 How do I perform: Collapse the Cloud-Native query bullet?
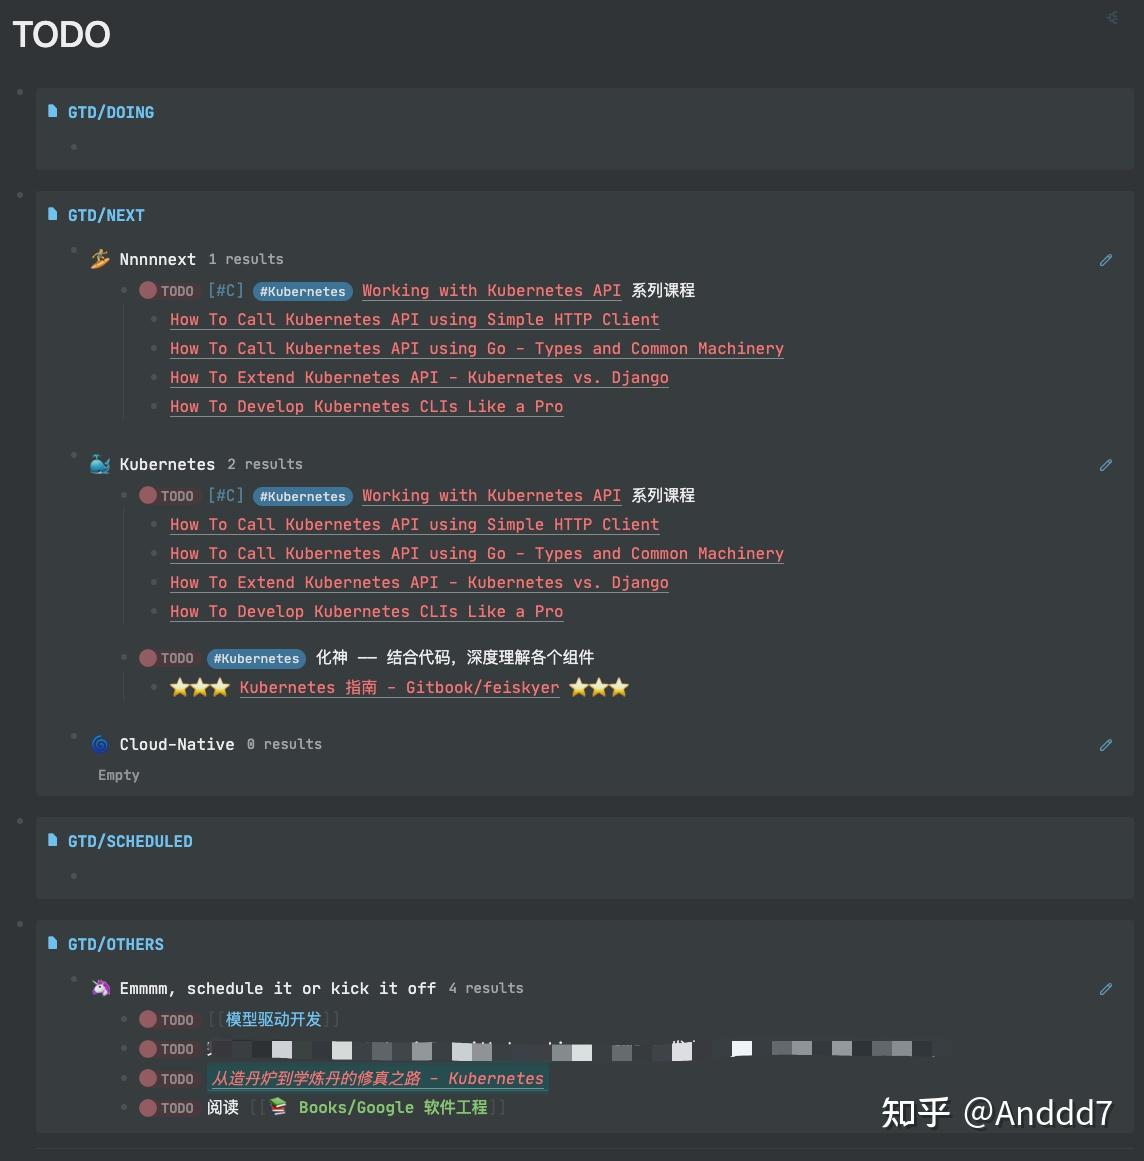pos(74,736)
